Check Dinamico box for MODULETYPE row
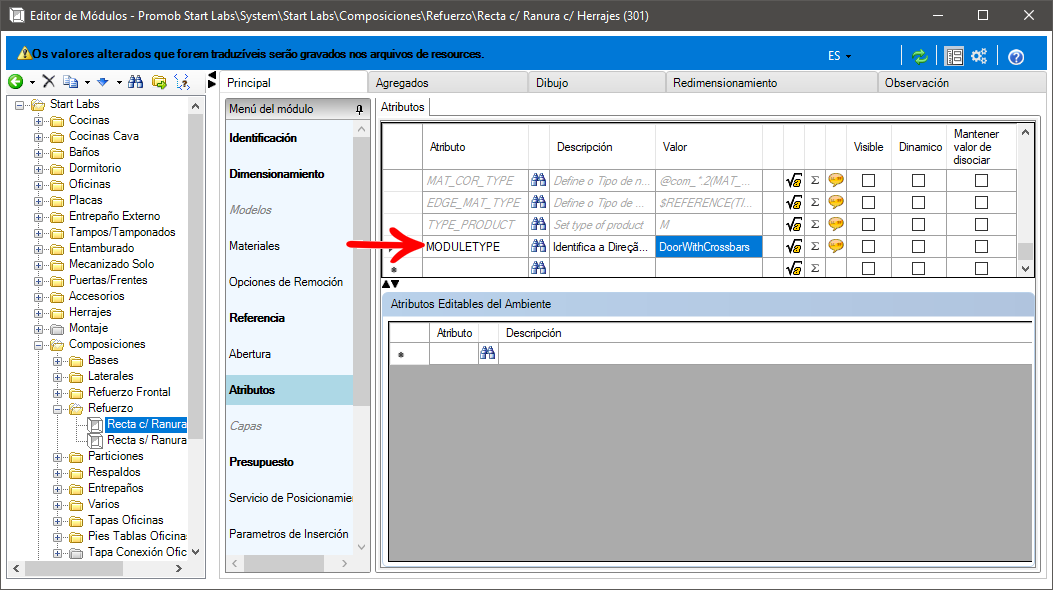The width and height of the screenshot is (1053, 590). click(918, 247)
